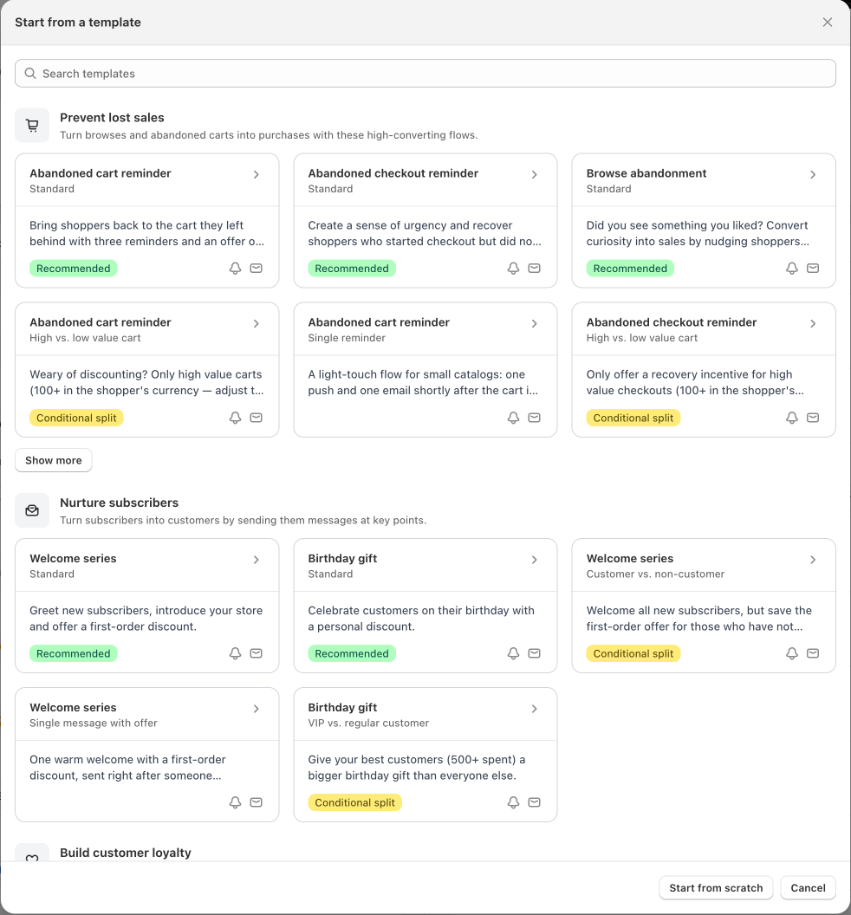Click mail icon on Birthday gift VIP vs. regular card

[535, 802]
